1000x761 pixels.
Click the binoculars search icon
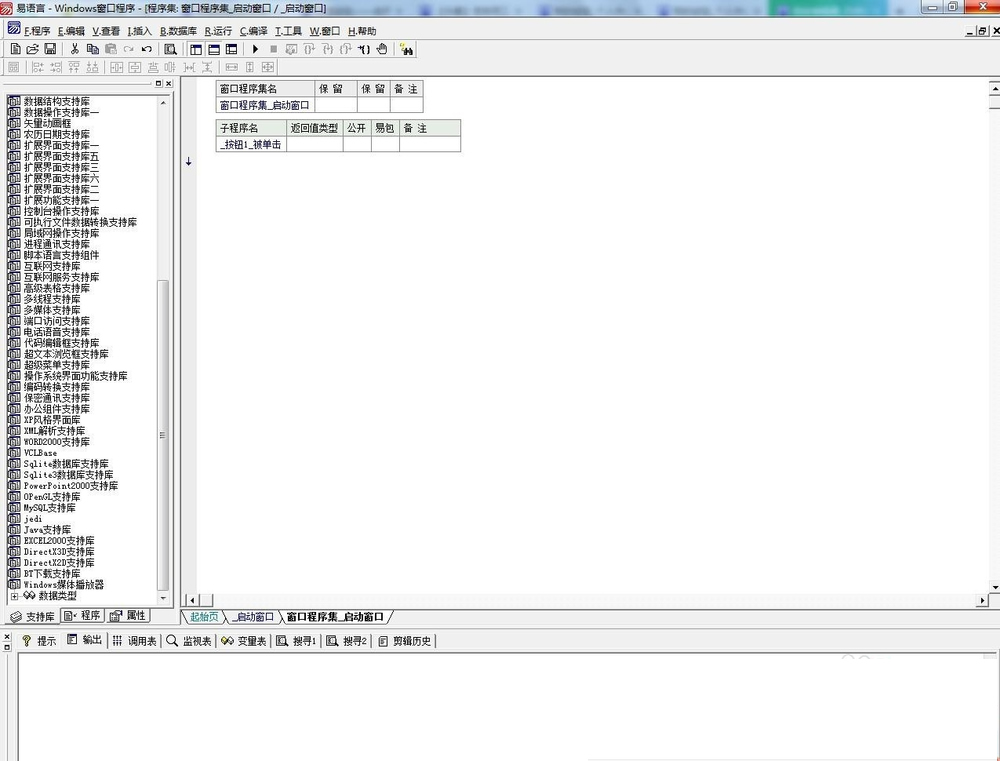click(406, 49)
